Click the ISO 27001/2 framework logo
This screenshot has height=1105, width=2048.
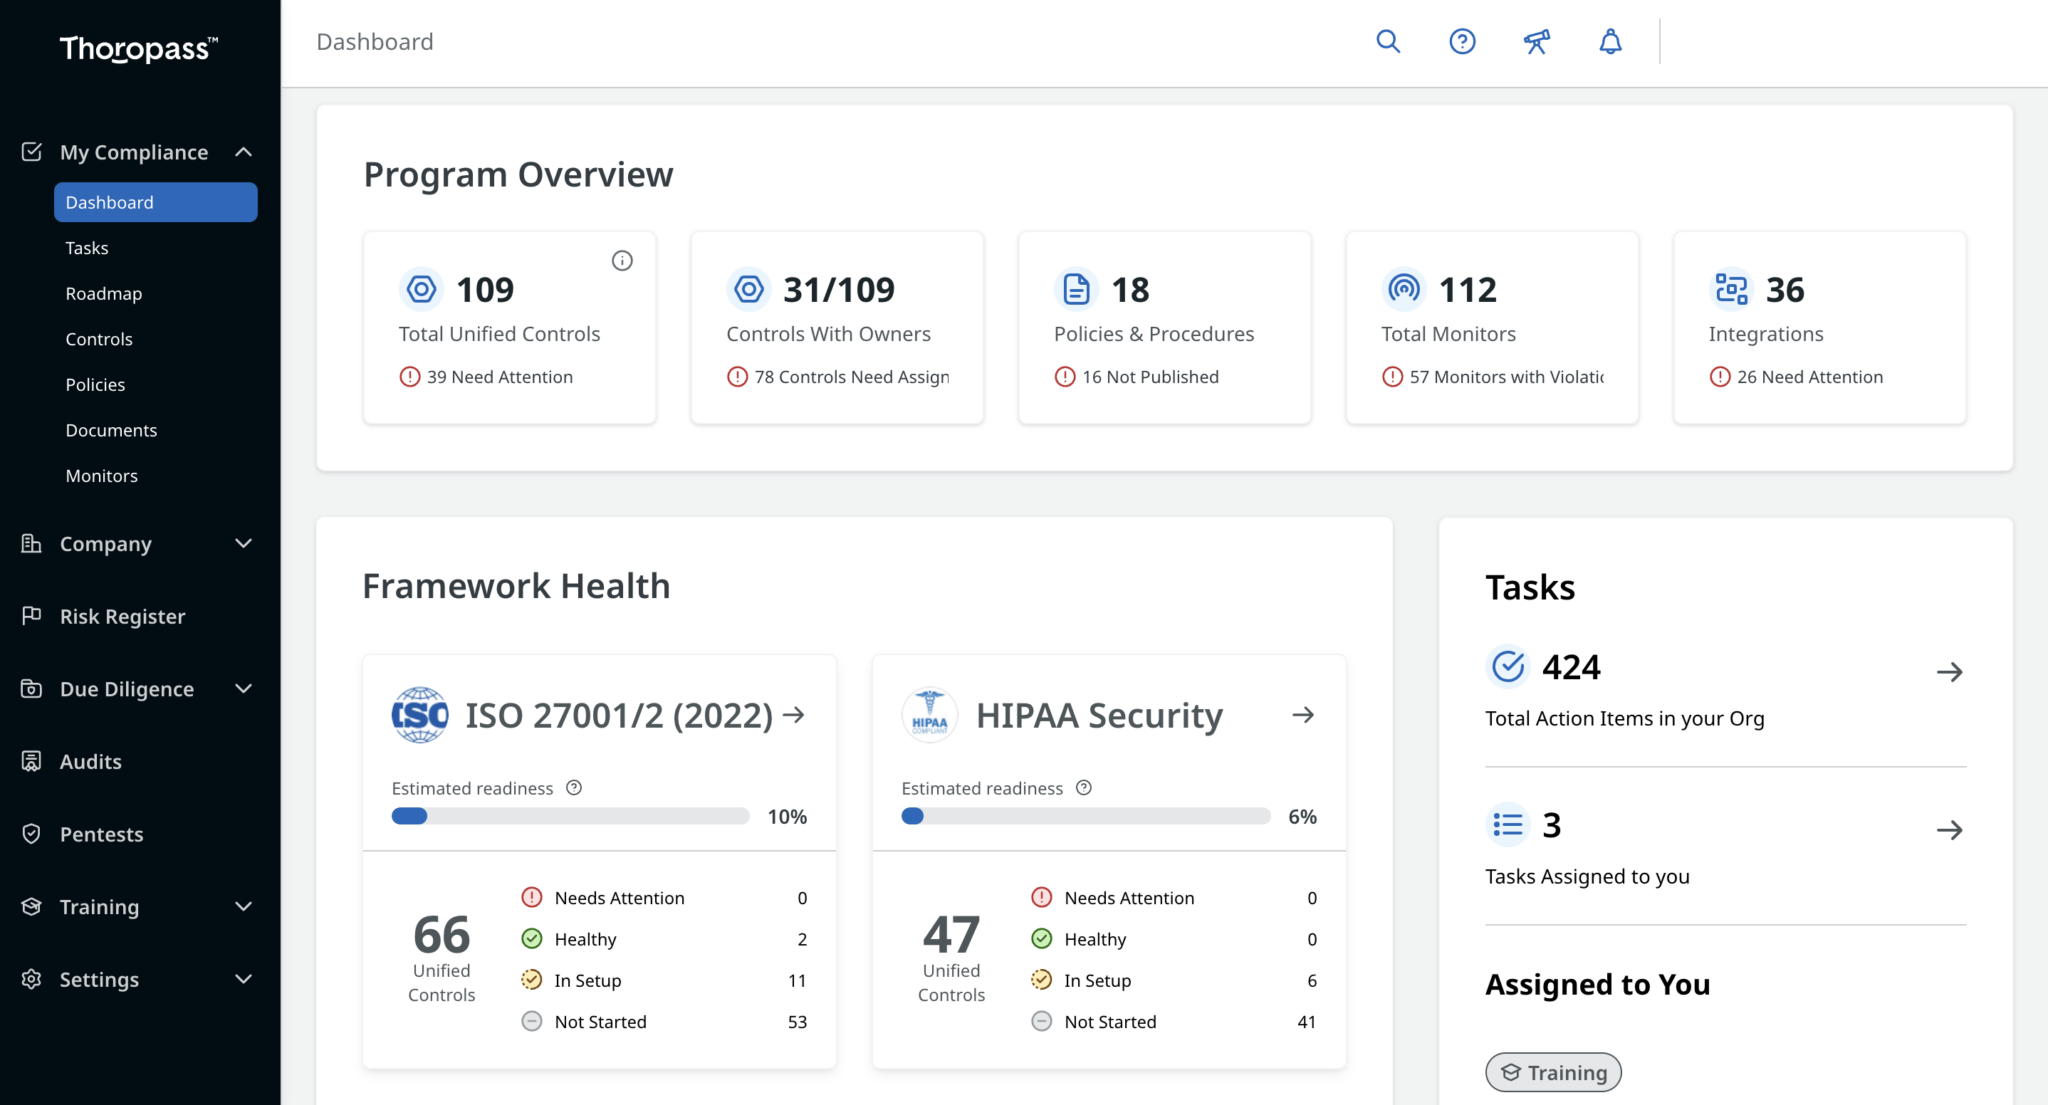pyautogui.click(x=420, y=715)
